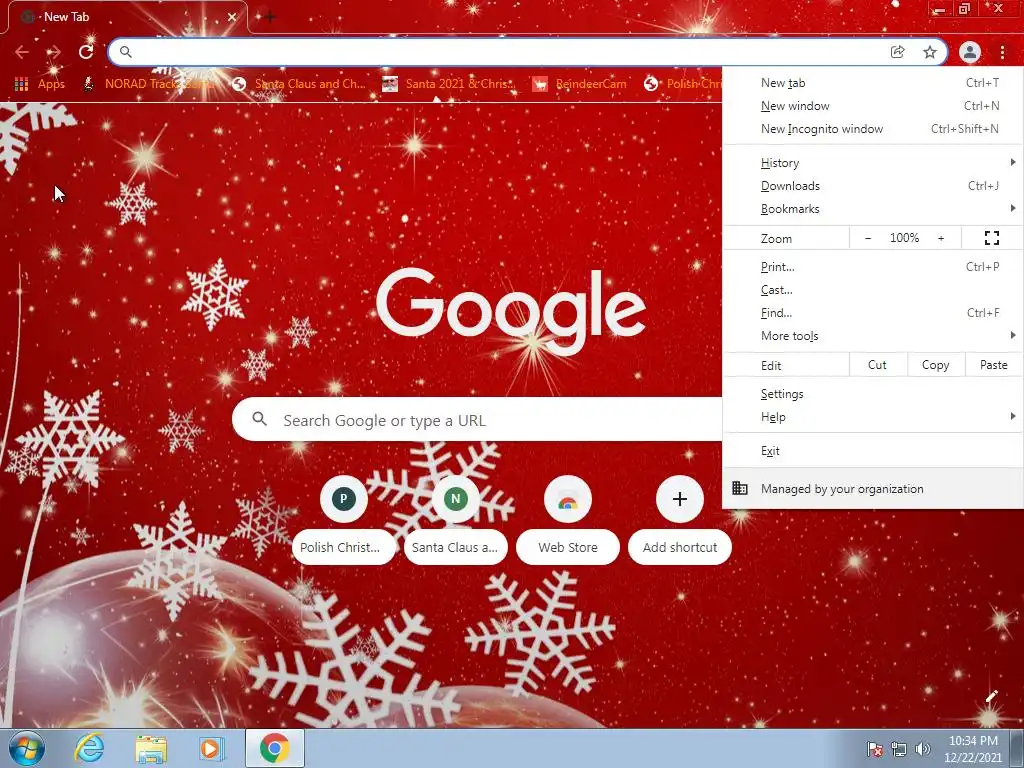Image resolution: width=1024 pixels, height=768 pixels.
Task: Click the Add shortcut plus tile
Action: point(680,520)
